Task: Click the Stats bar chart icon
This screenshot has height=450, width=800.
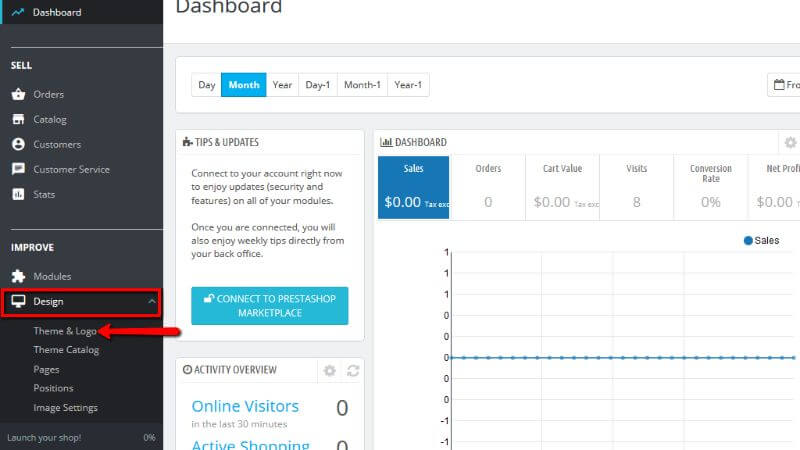Action: (x=18, y=194)
